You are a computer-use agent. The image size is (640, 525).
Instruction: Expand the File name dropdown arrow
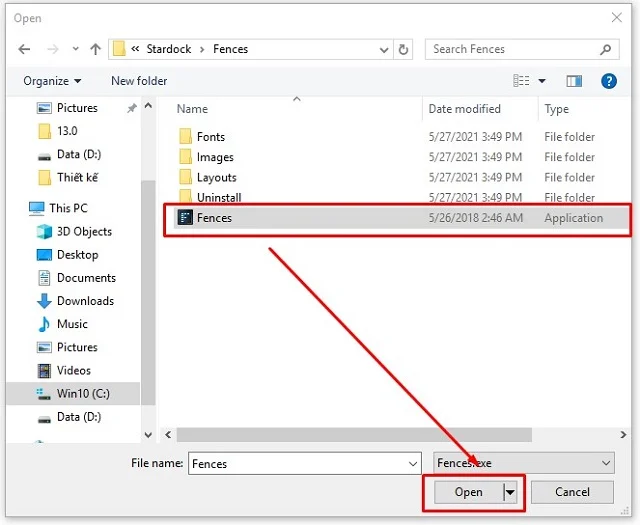(413, 464)
